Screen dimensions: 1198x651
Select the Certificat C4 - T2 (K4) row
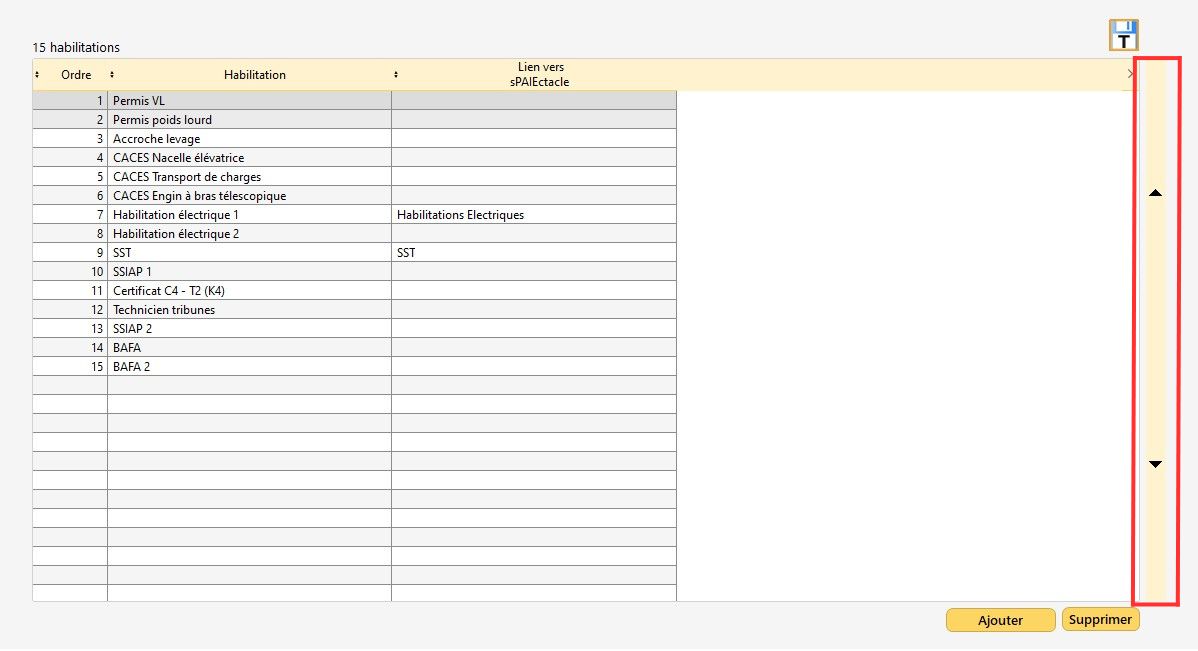[x=248, y=291]
